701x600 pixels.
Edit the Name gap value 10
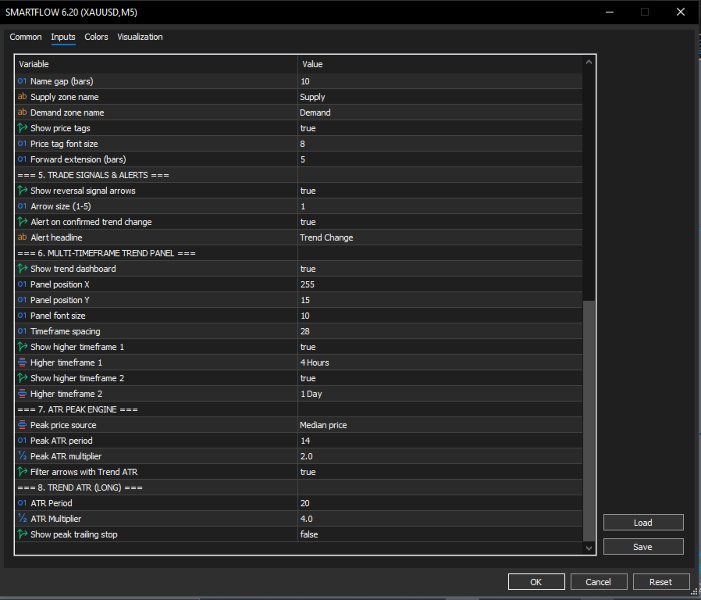[x=440, y=81]
